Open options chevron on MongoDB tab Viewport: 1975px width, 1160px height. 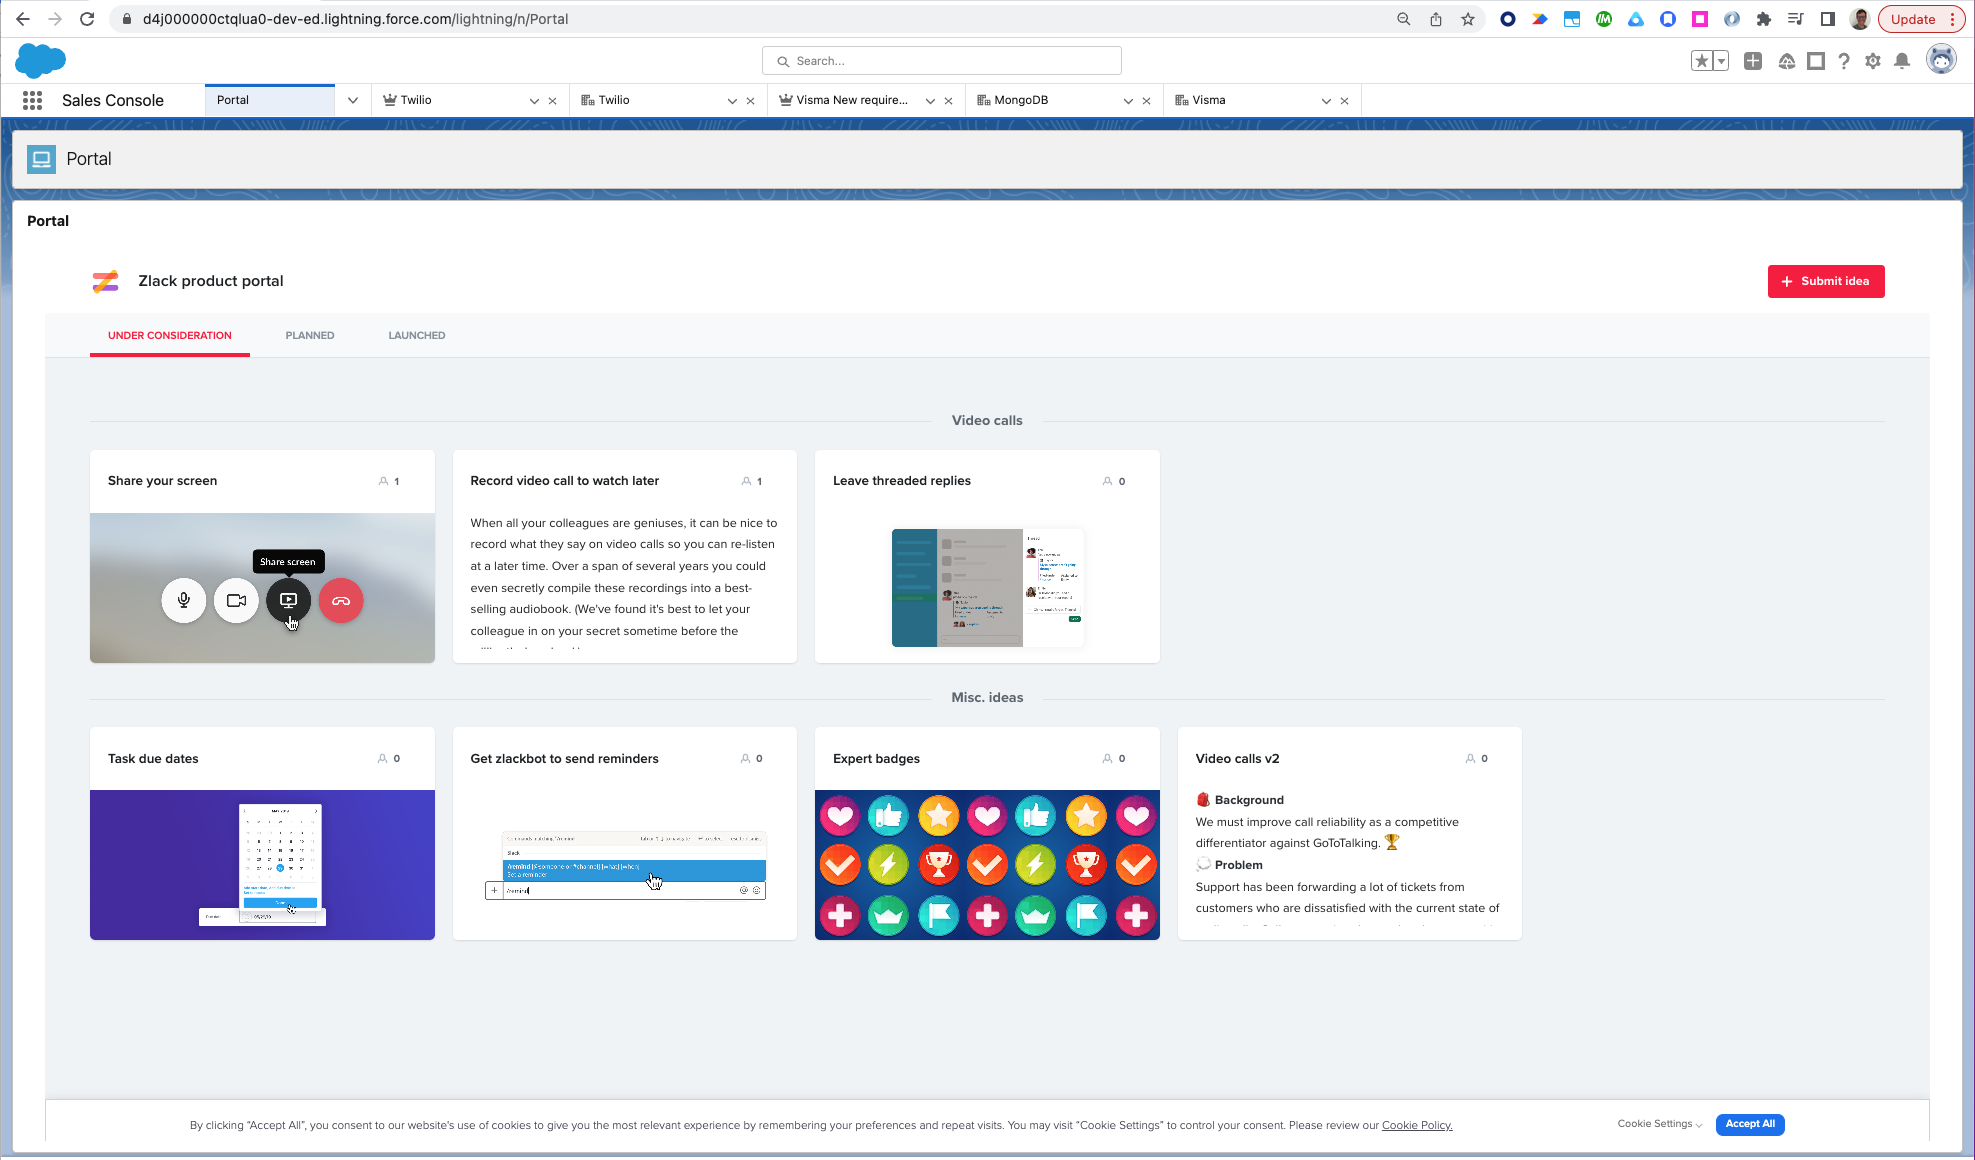tap(1128, 101)
